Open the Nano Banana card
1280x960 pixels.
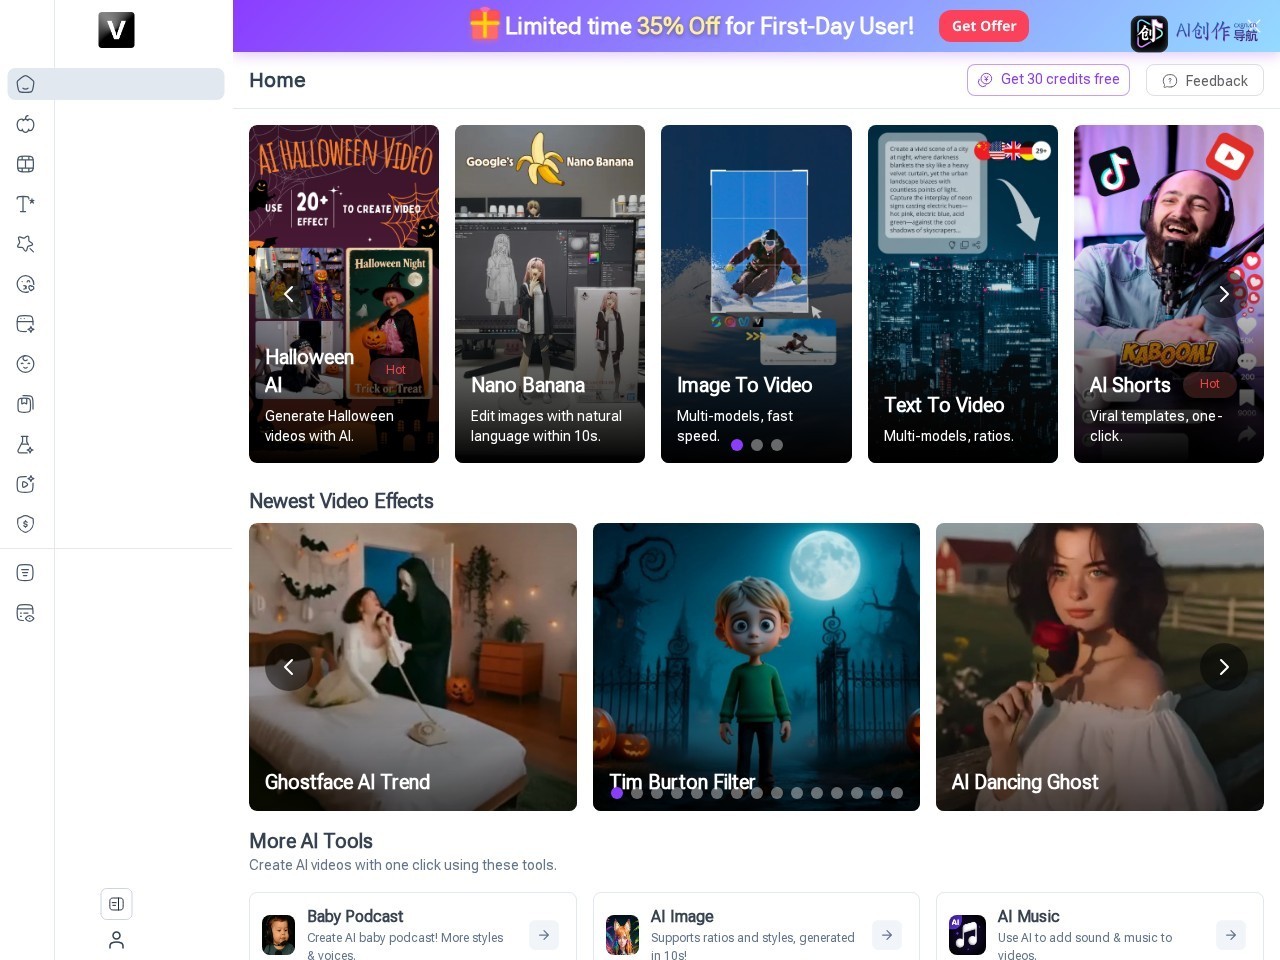pyautogui.click(x=550, y=294)
